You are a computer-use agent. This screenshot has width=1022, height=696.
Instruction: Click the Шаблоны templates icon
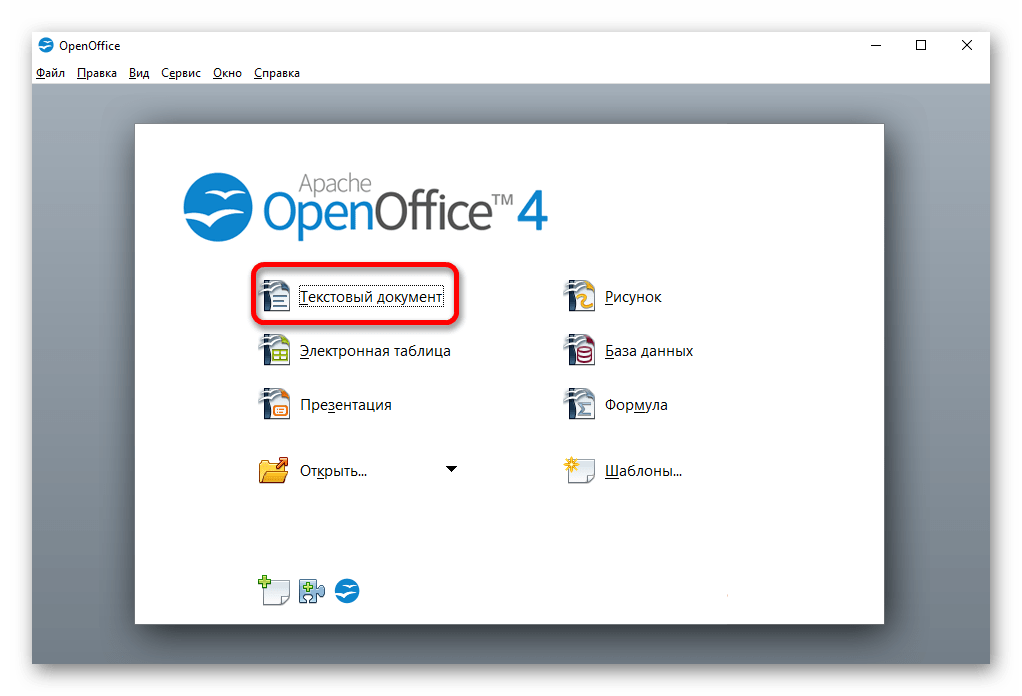pyautogui.click(x=579, y=470)
